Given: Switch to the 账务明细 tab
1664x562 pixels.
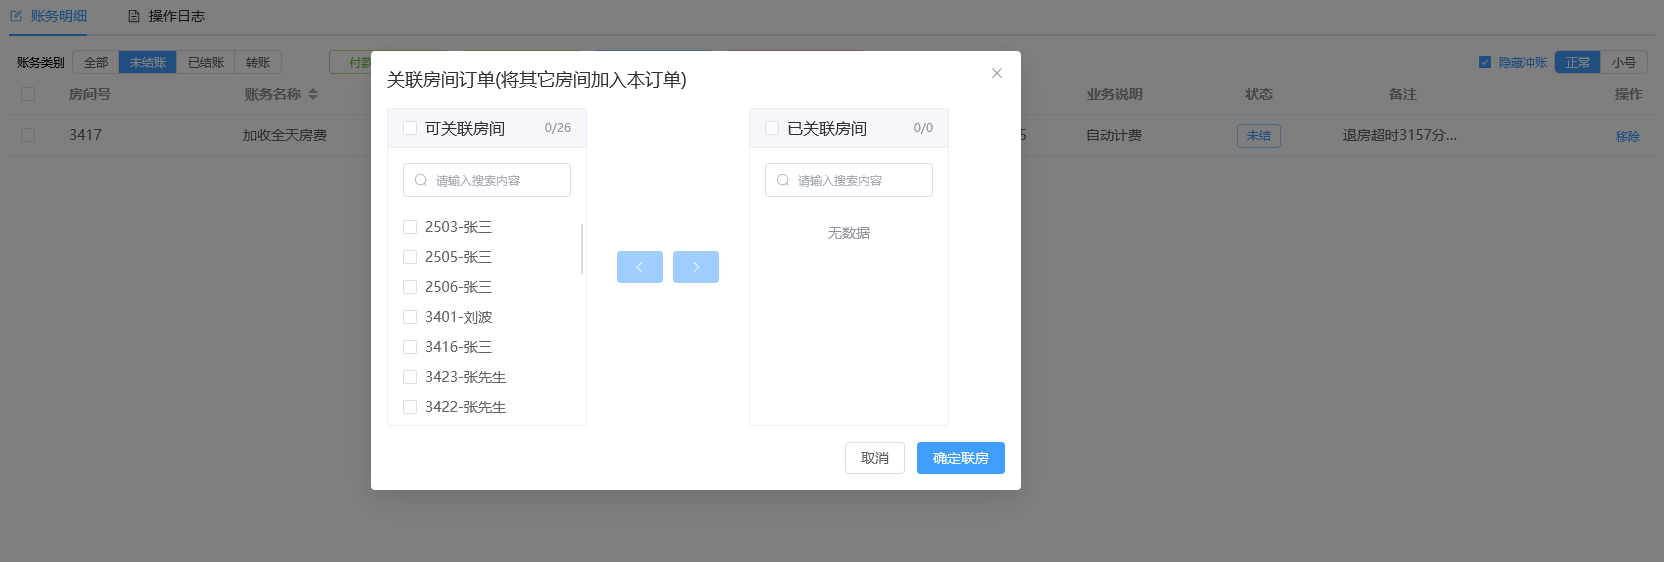Looking at the screenshot, I should point(49,16).
